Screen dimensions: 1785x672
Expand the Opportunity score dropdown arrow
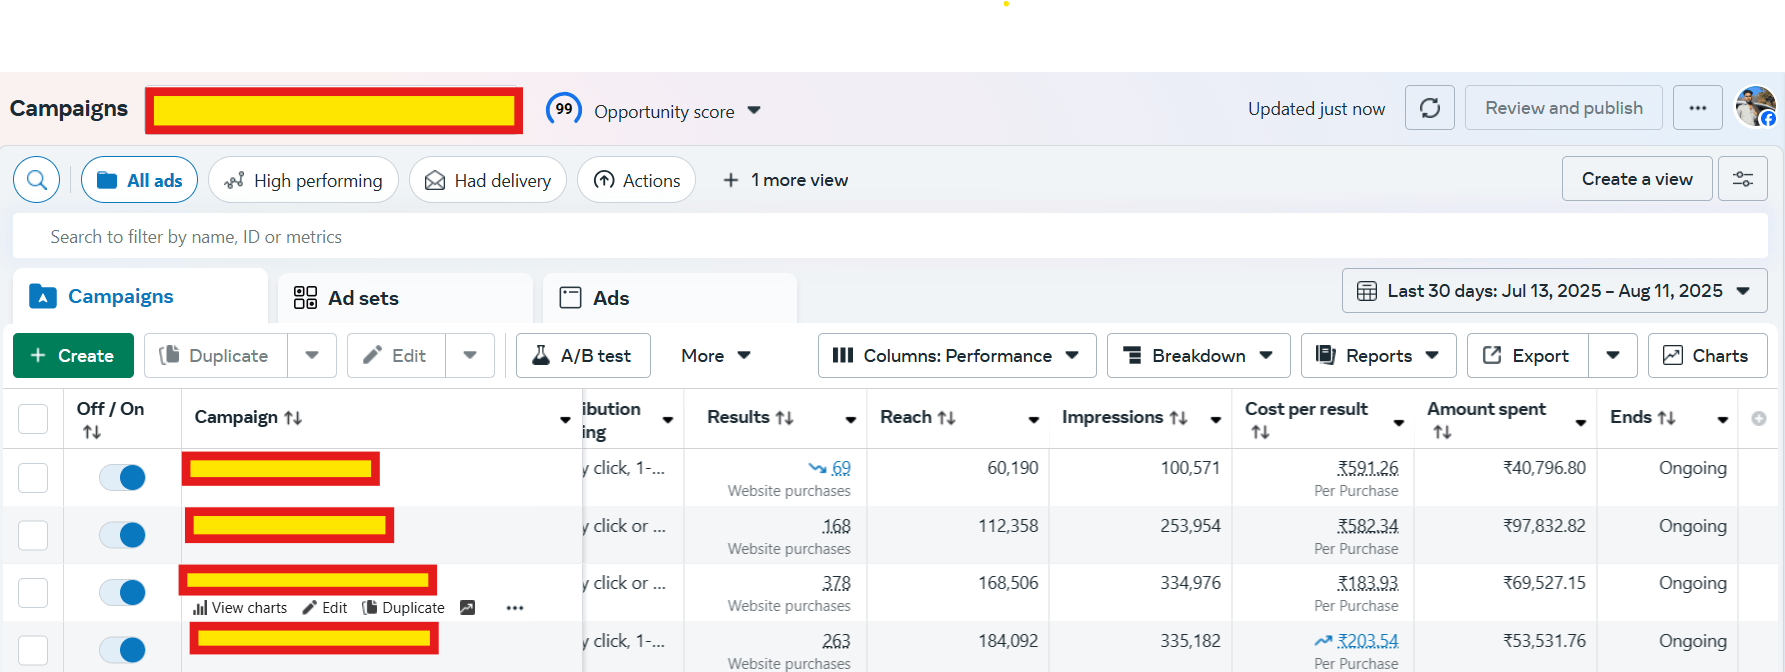(754, 110)
